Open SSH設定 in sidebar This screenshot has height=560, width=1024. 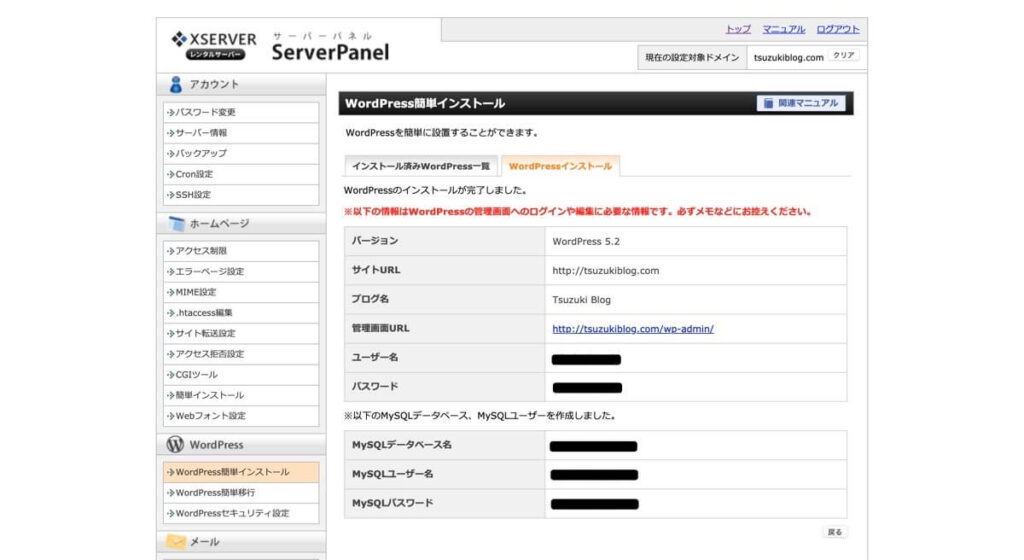pyautogui.click(x=241, y=194)
